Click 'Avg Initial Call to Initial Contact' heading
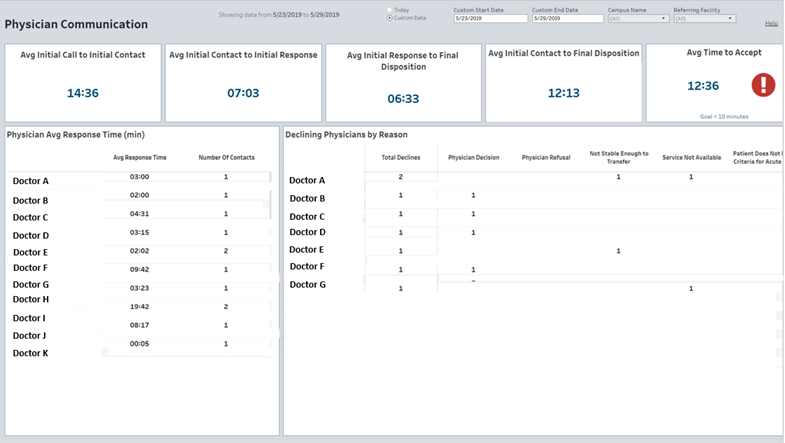785x443 pixels. point(83,55)
